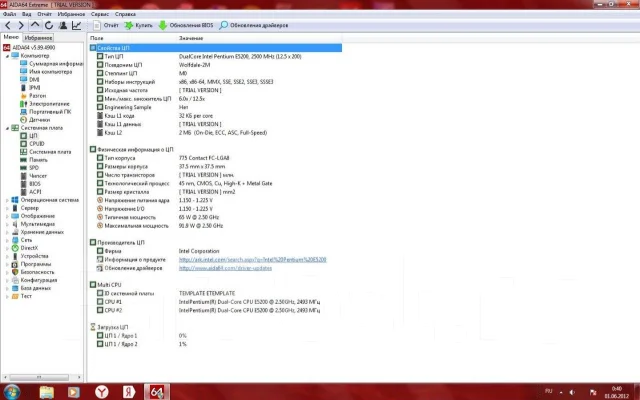
Task: Open the Избранное menu
Action: pyautogui.click(x=71, y=14)
